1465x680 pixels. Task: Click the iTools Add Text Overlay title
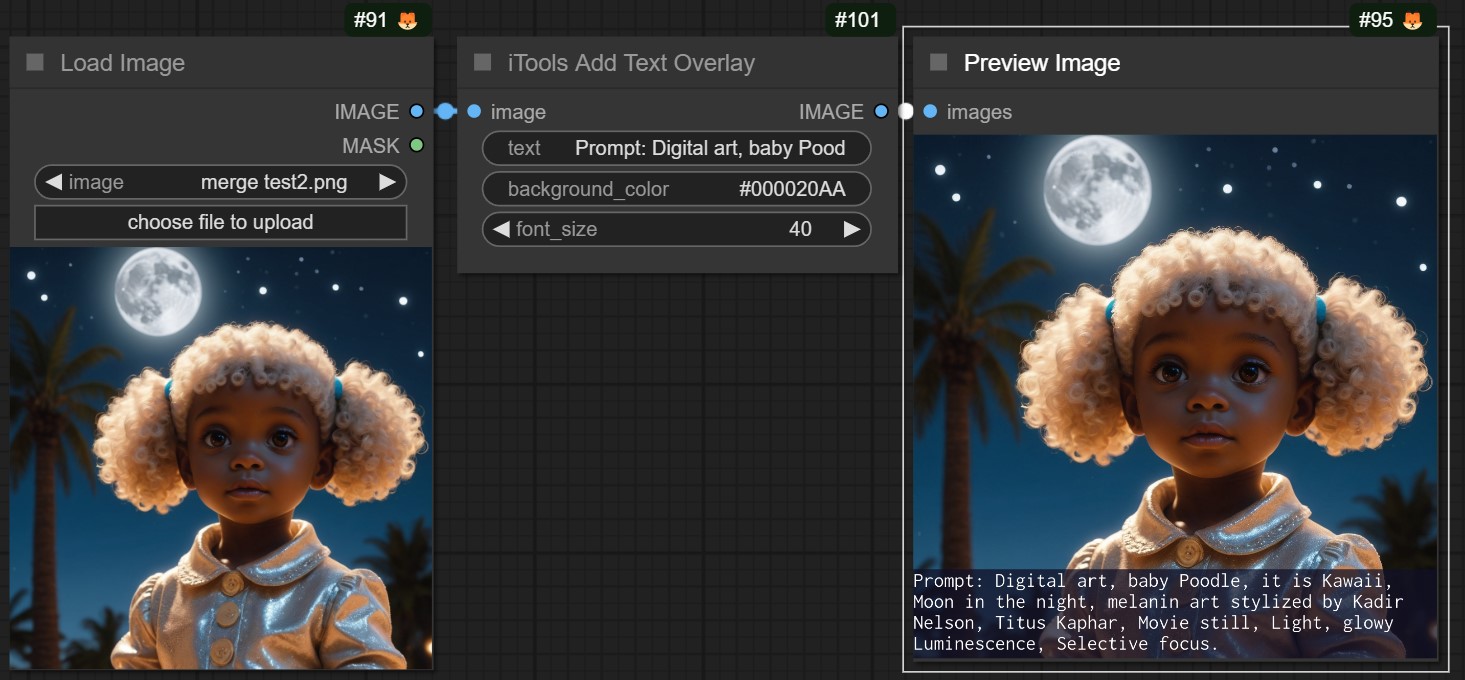(x=631, y=62)
